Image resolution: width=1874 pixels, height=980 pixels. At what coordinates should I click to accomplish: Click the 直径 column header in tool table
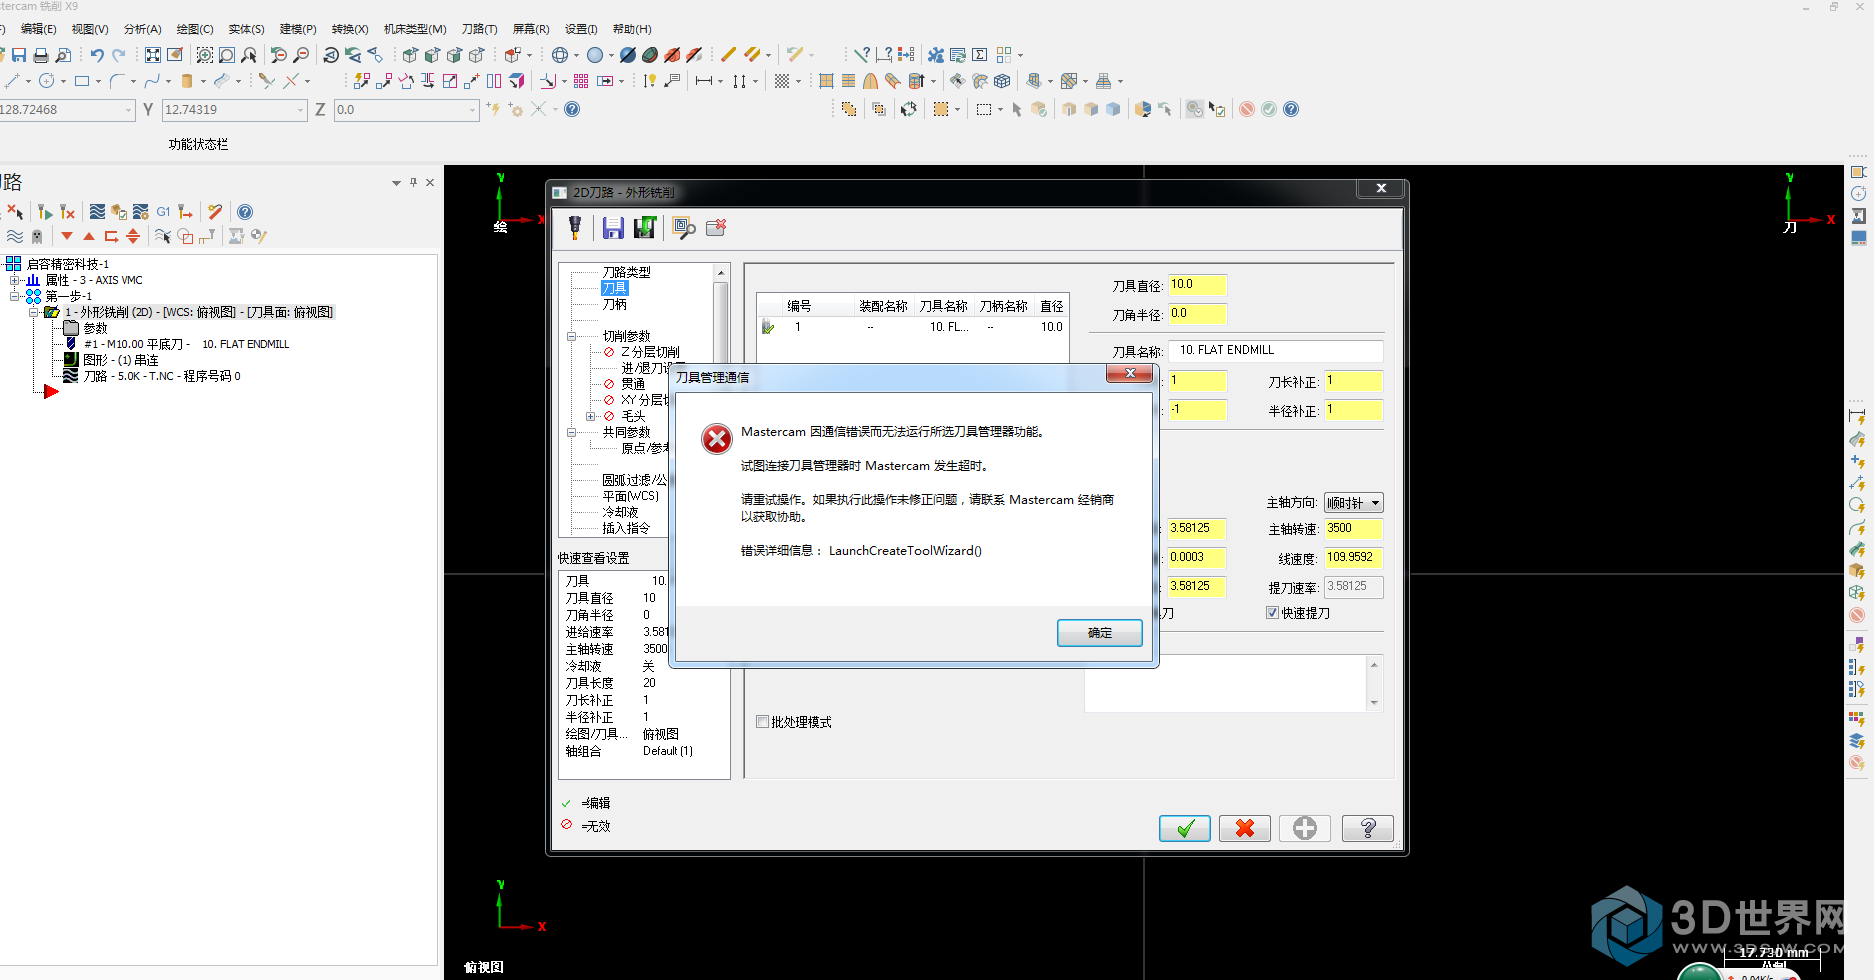(x=1051, y=306)
